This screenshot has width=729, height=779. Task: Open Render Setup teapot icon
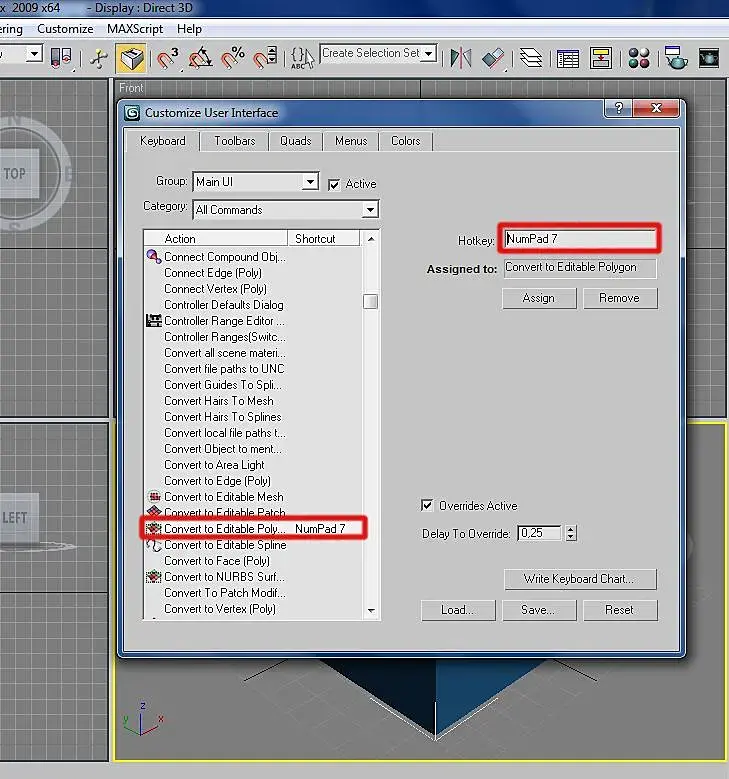point(676,58)
